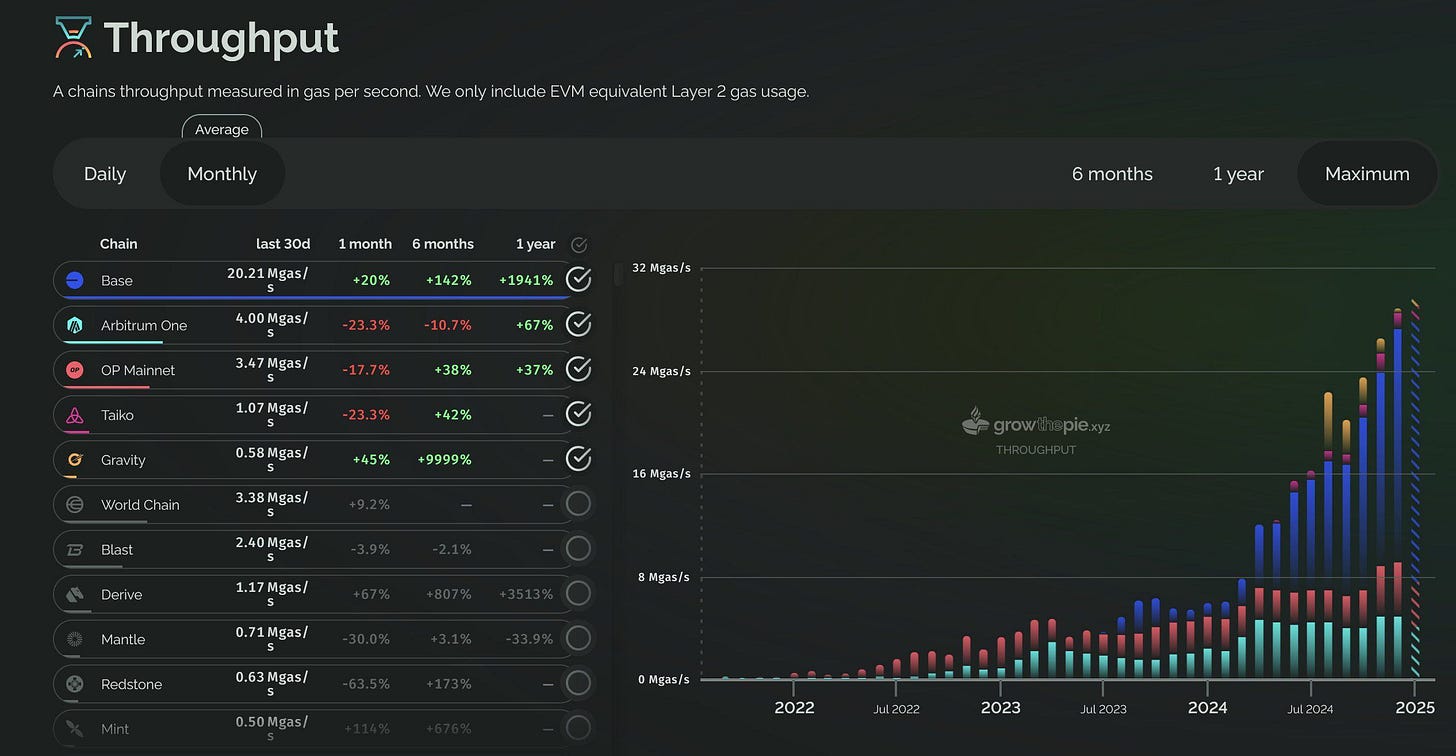Screen dimensions: 1456x756
Task: Click the Redstone logo icon
Action: [x=74, y=684]
